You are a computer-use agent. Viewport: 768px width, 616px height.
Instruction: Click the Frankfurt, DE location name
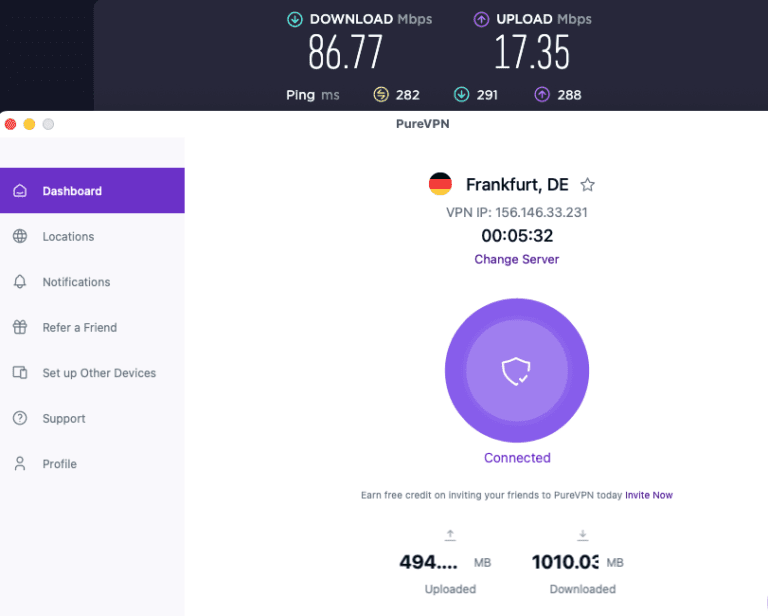517,185
